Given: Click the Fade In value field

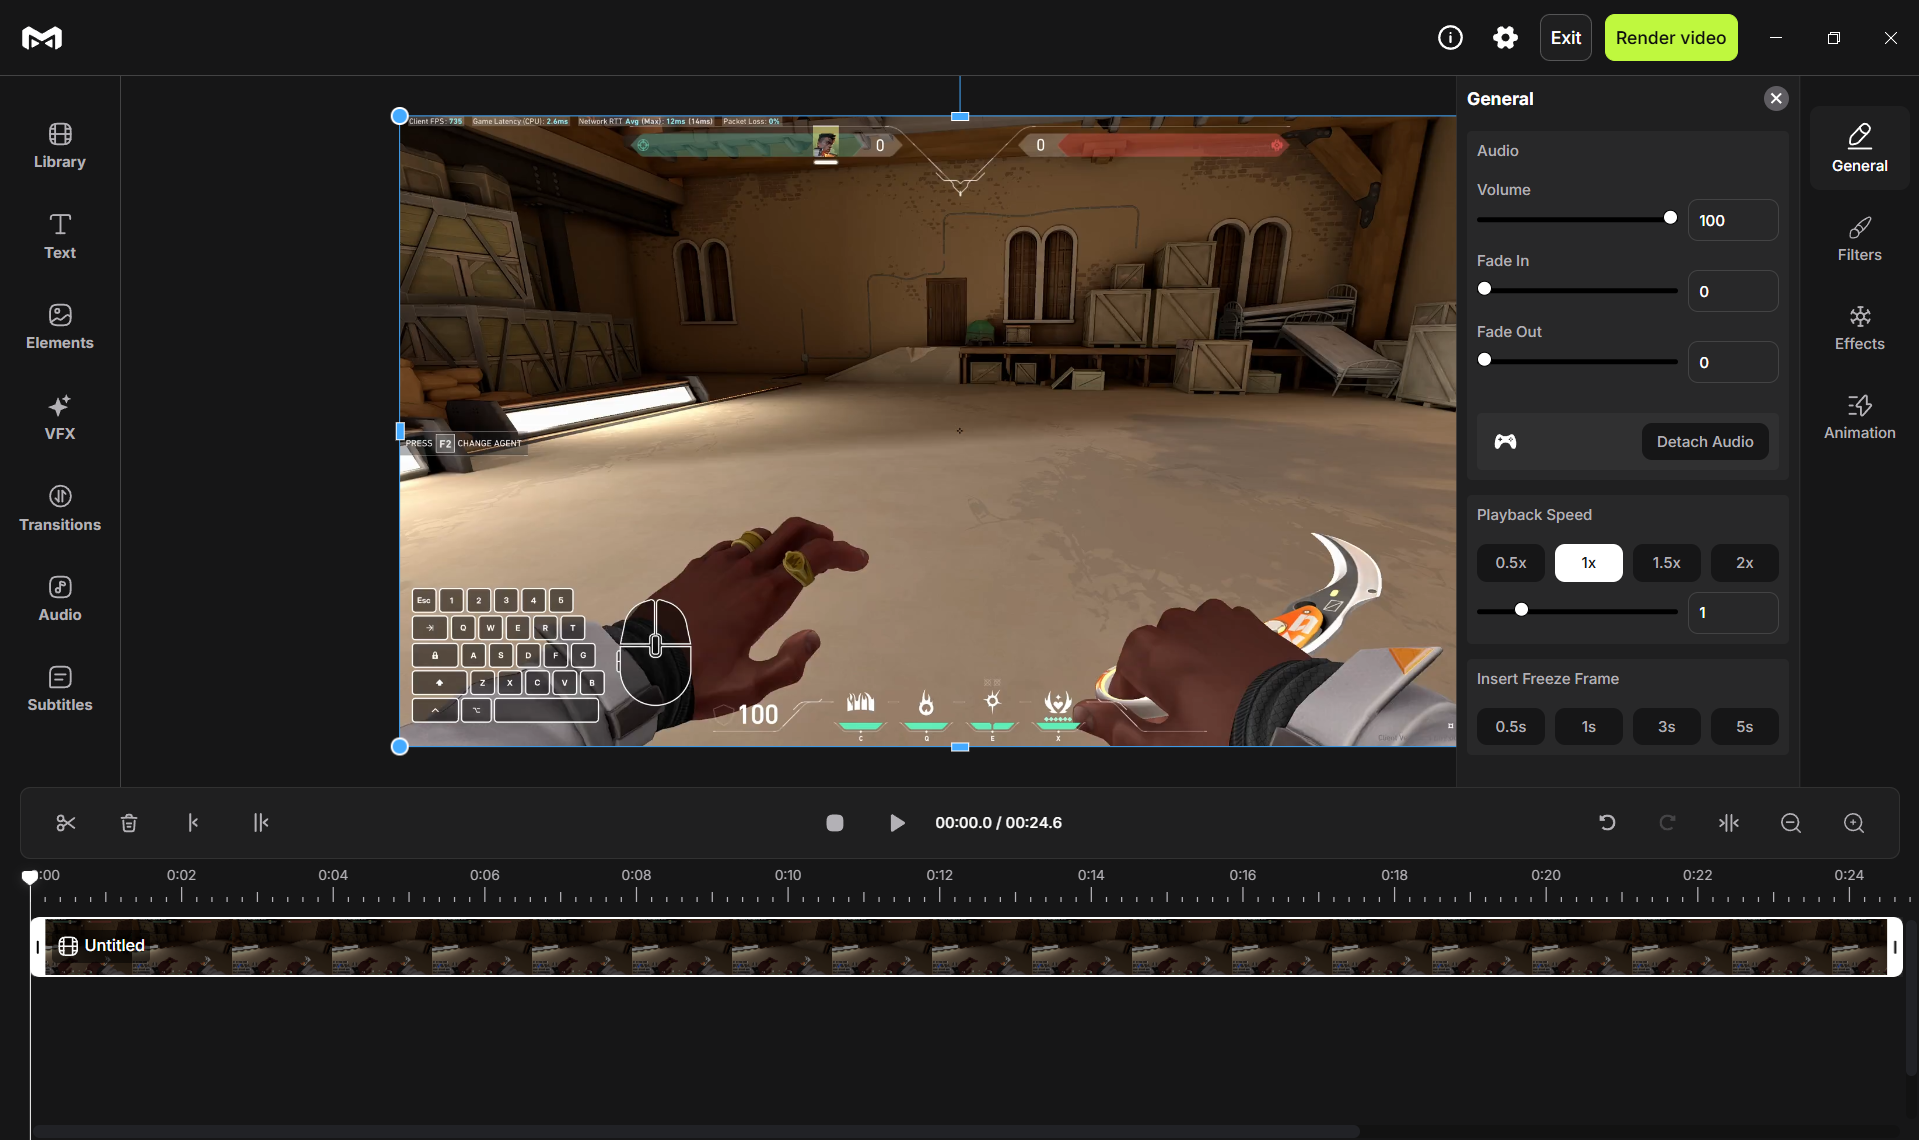Looking at the screenshot, I should 1733,291.
